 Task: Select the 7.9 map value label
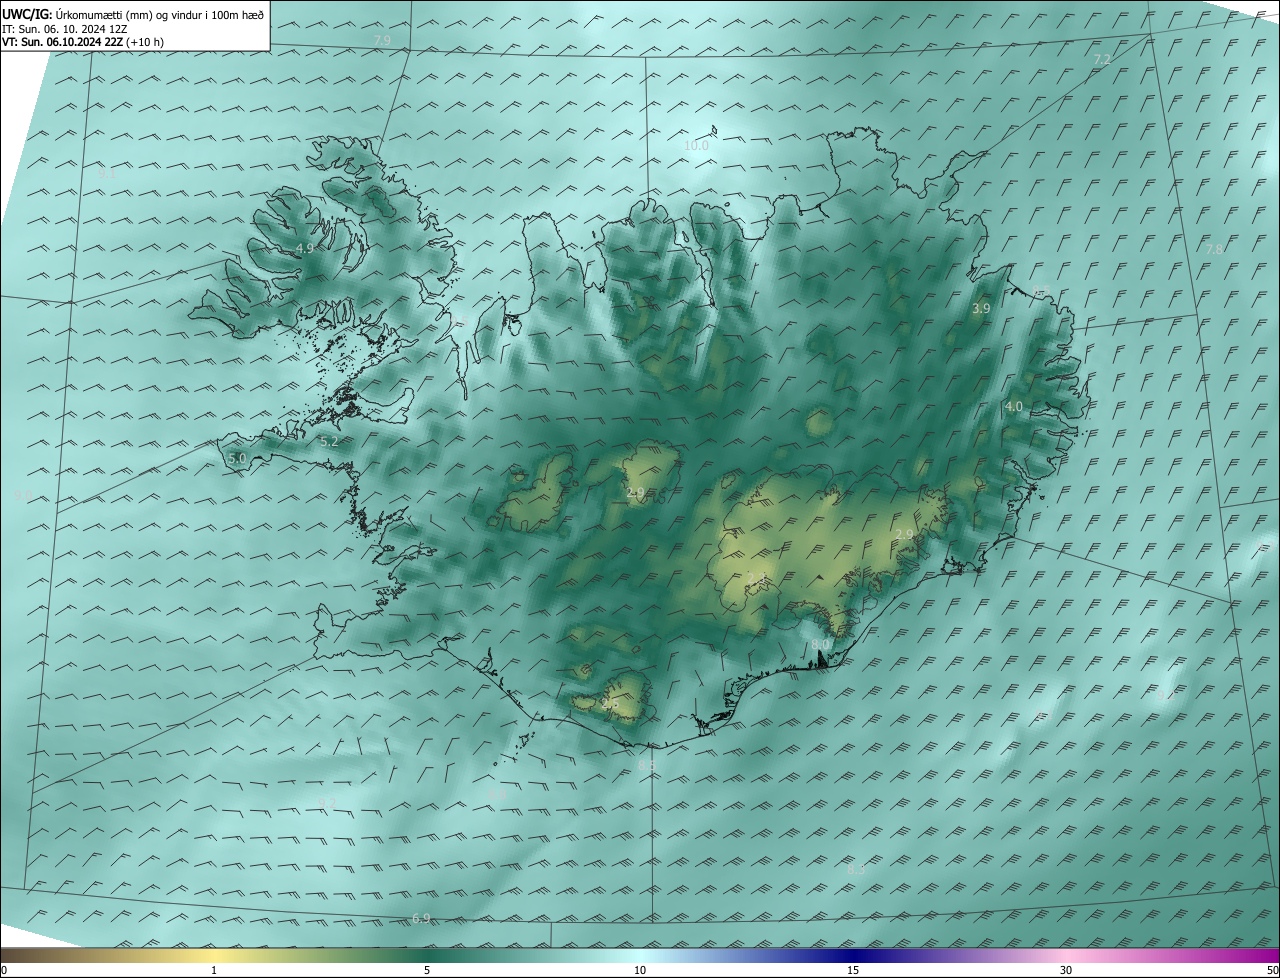[382, 40]
